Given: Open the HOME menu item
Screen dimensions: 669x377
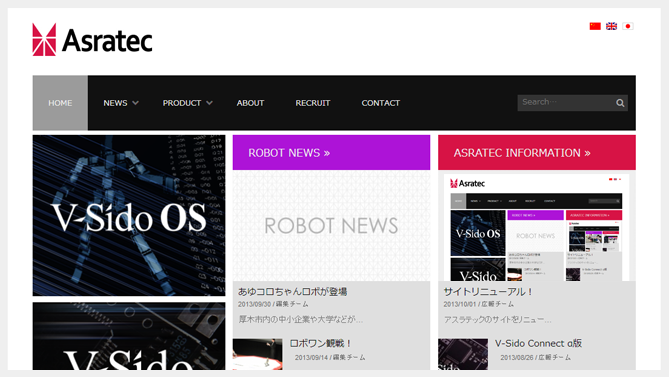Looking at the screenshot, I should click(60, 103).
